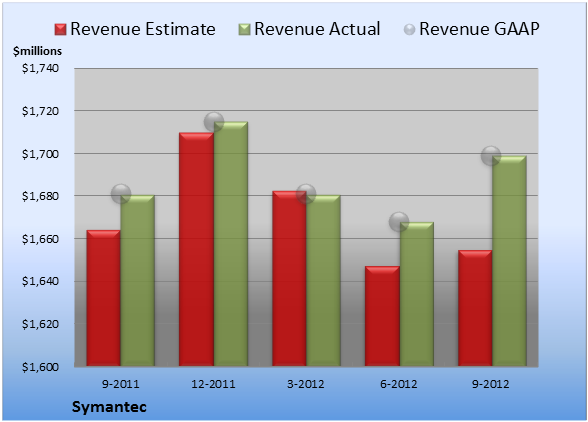Select the red estimate bar for 3-2012

point(289,279)
